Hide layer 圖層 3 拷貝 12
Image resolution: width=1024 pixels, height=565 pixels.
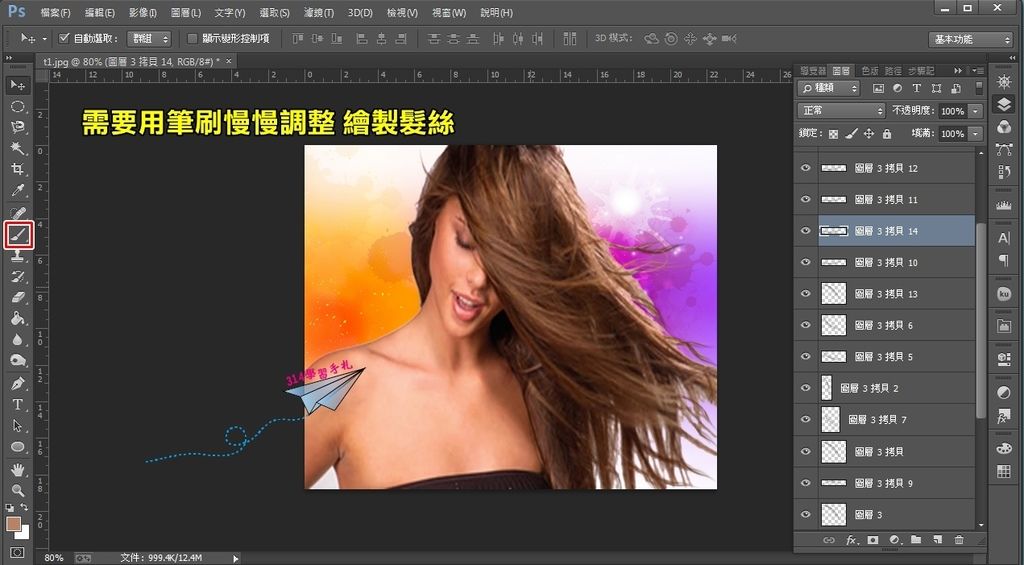805,168
